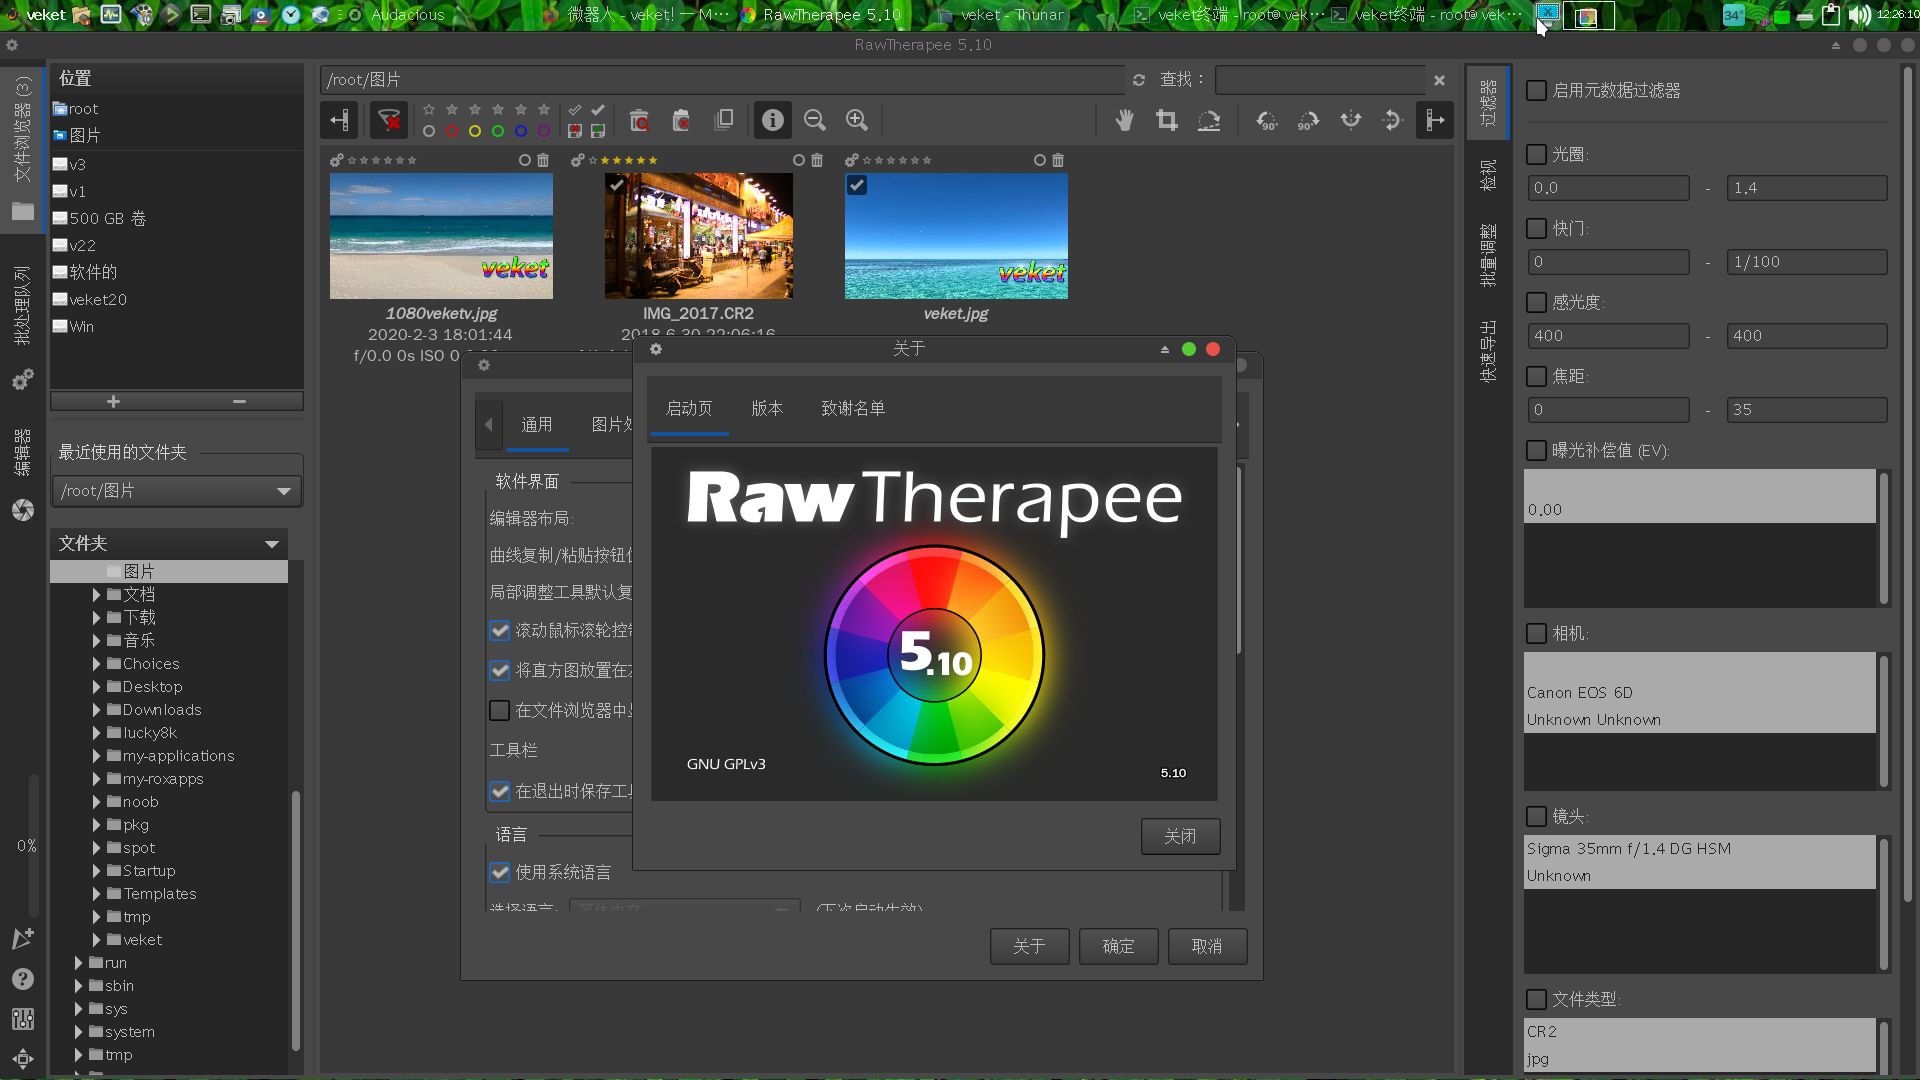The width and height of the screenshot is (1920, 1080).
Task: Select the 启动页 tab in About dialog
Action: 689,408
